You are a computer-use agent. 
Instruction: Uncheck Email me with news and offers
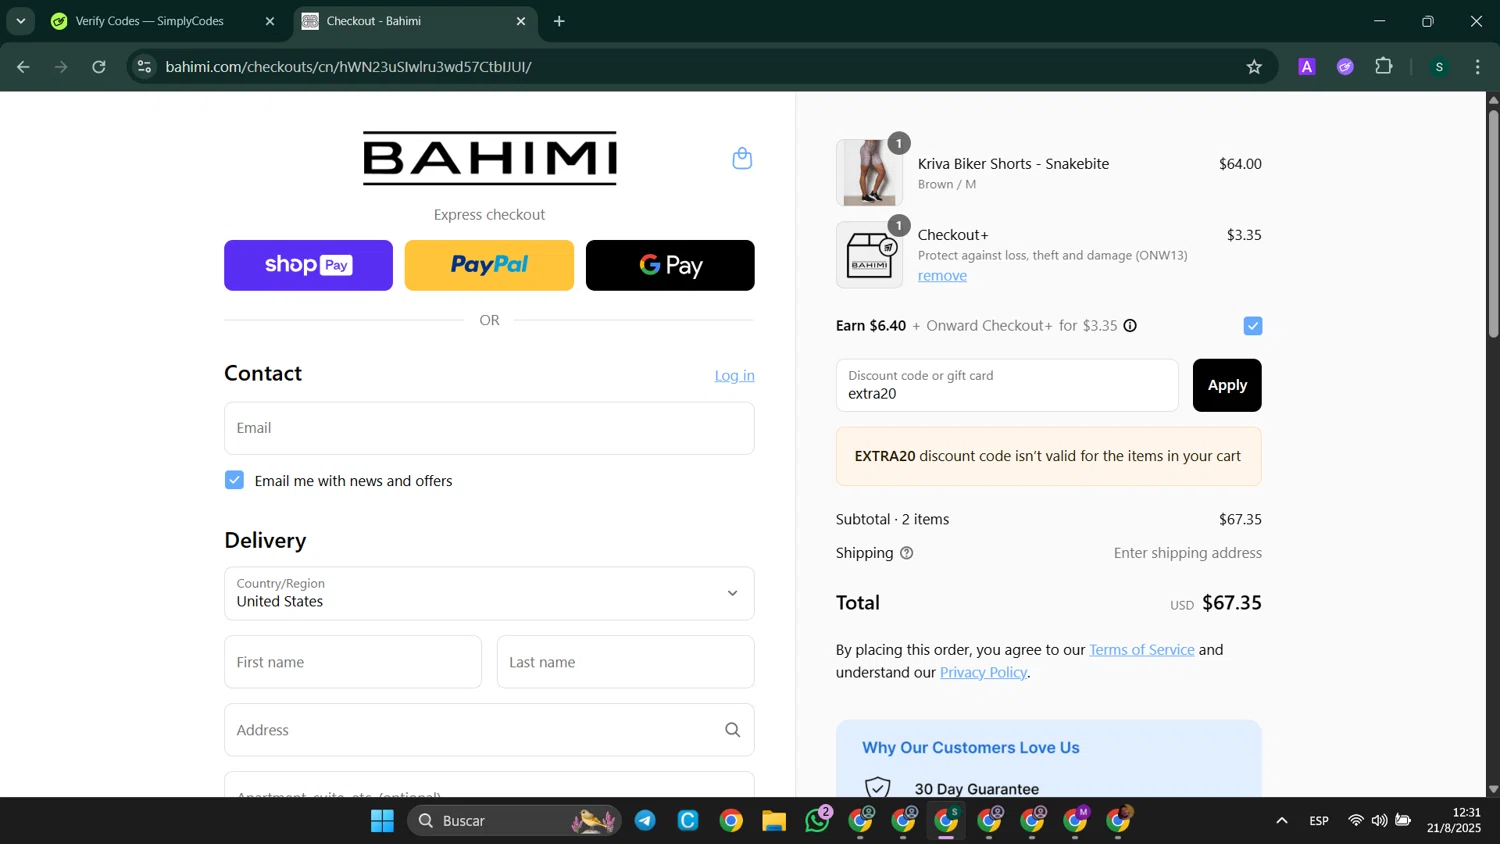[x=234, y=480]
